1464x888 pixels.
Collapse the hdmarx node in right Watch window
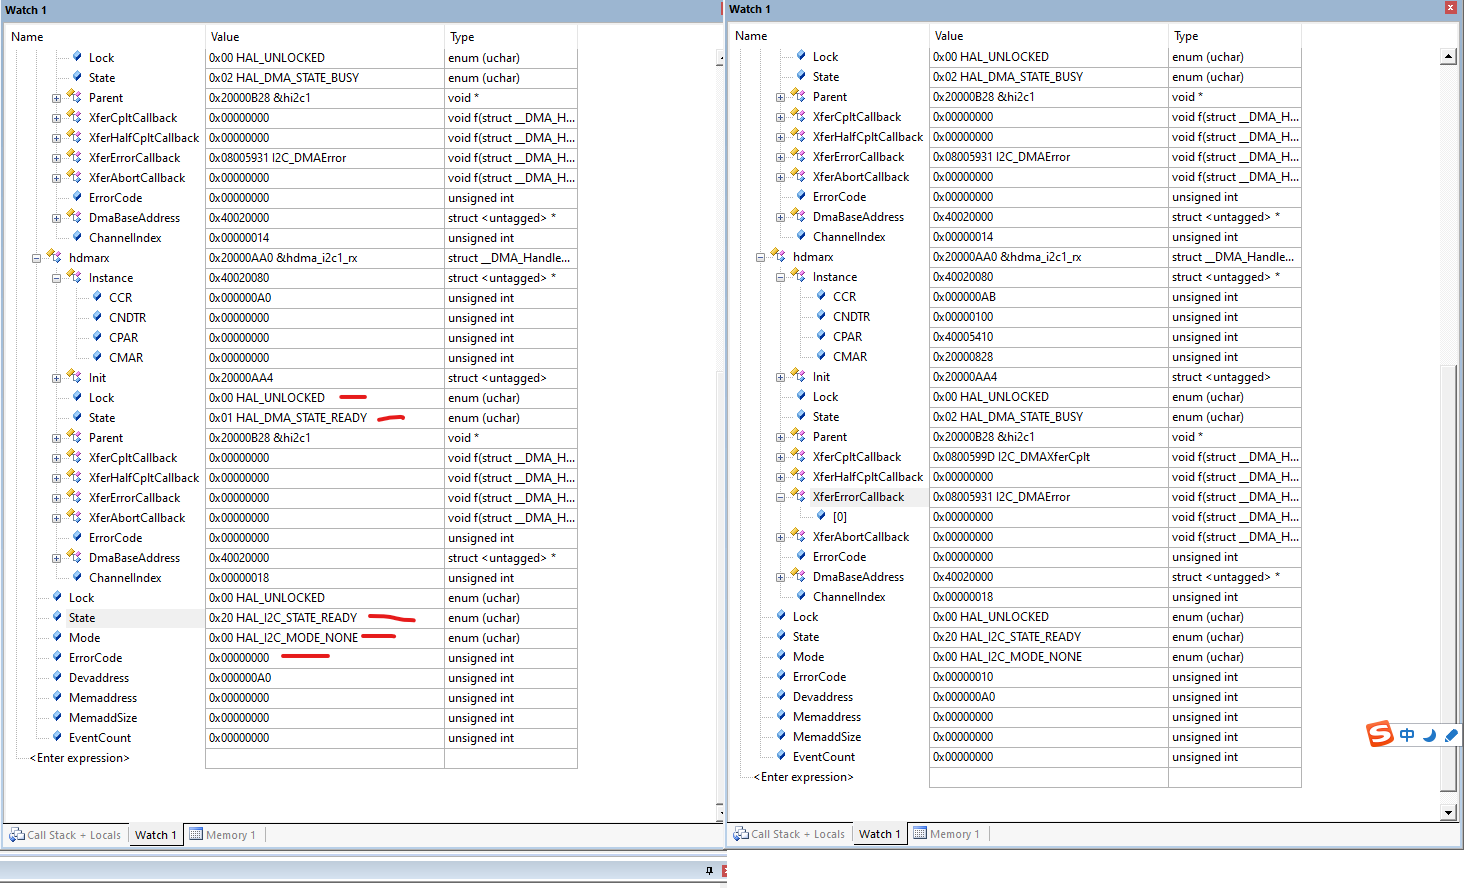(761, 257)
